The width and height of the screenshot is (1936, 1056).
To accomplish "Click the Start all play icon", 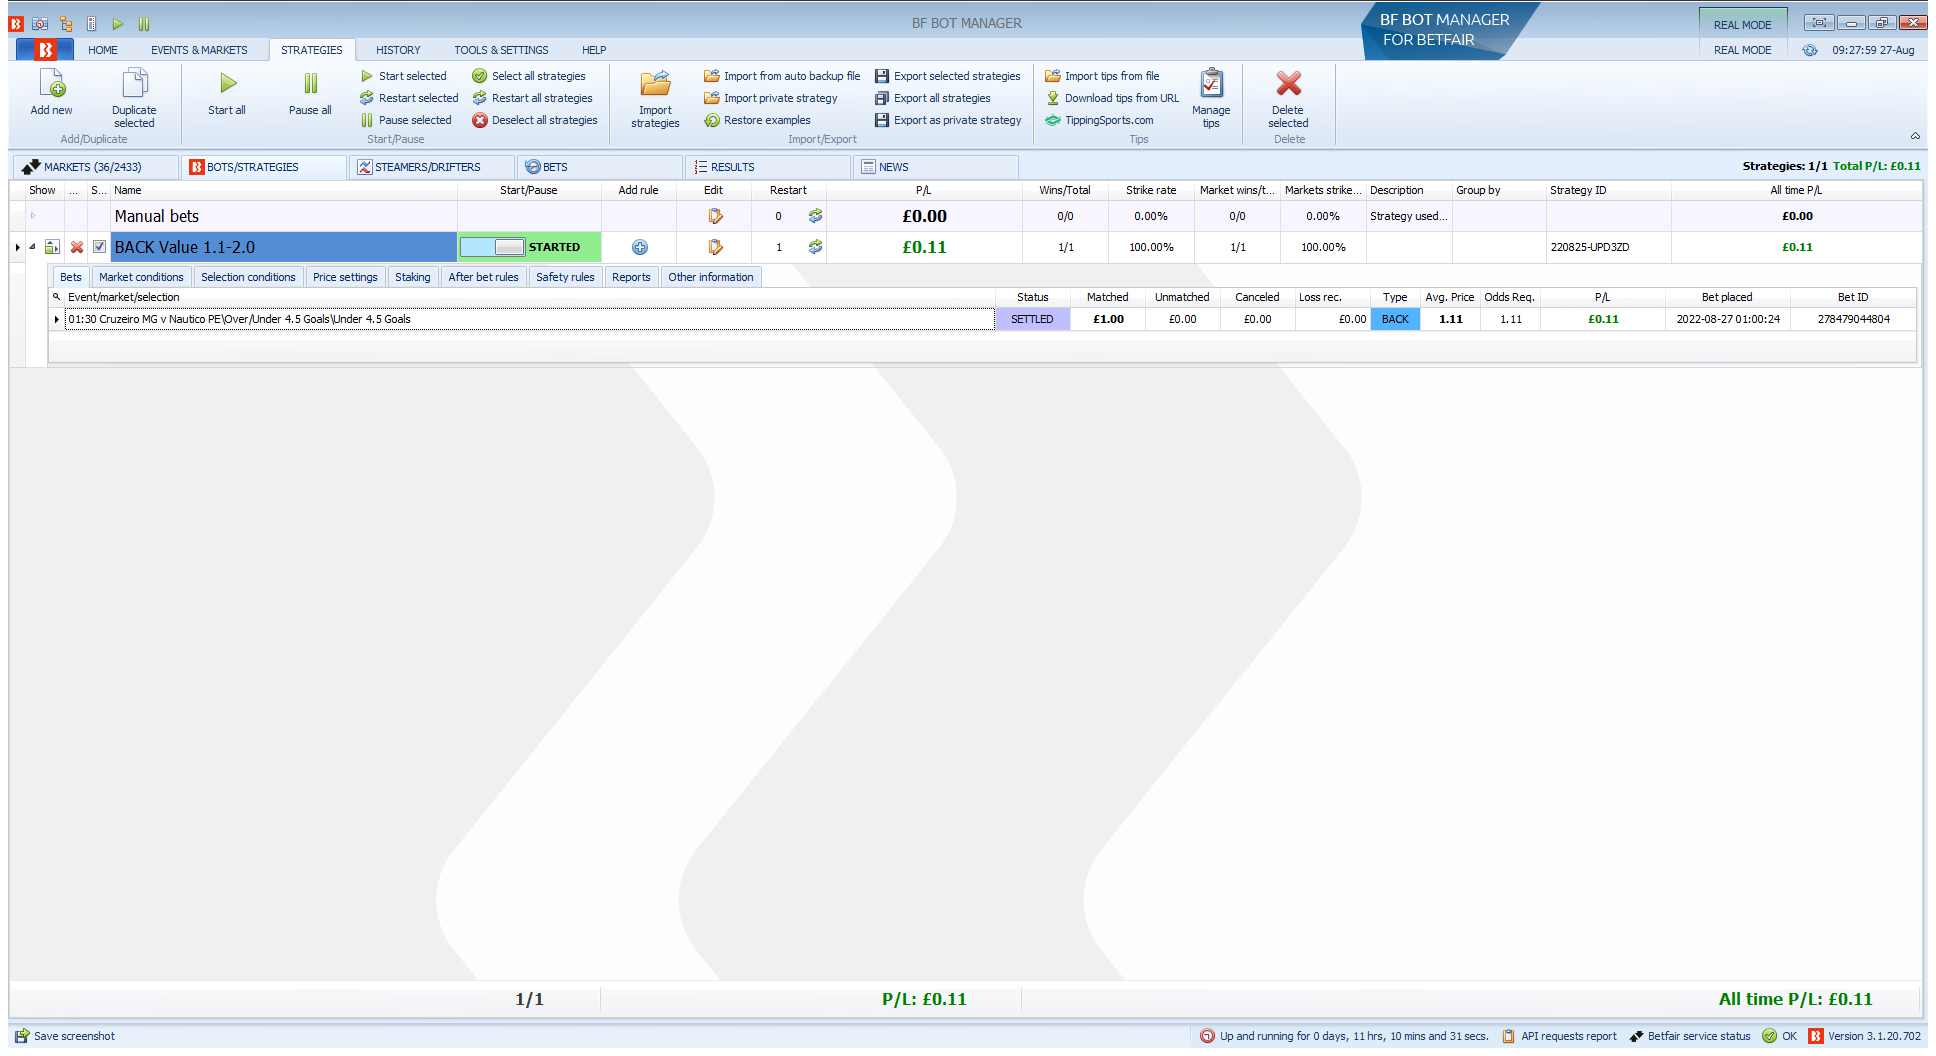I will tap(228, 84).
